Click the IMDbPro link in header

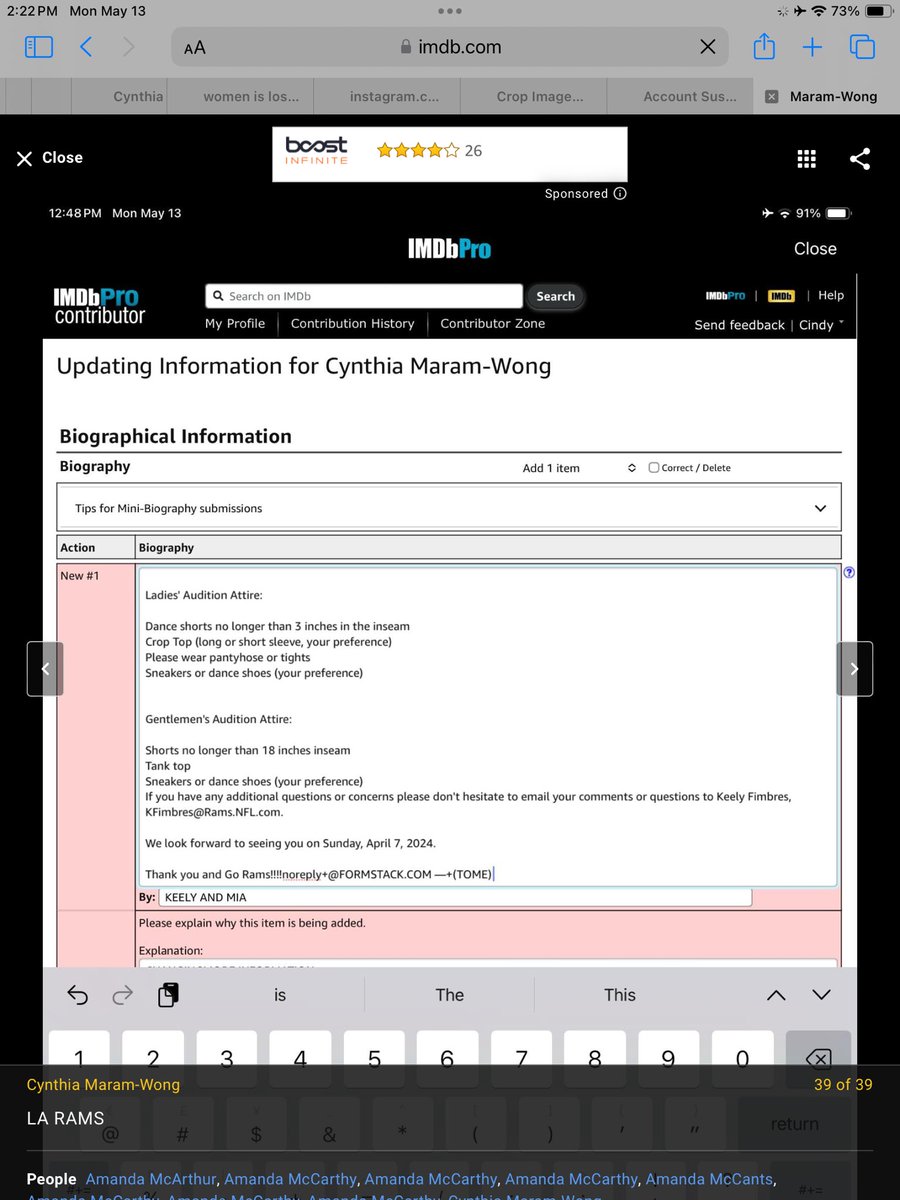pyautogui.click(x=725, y=296)
